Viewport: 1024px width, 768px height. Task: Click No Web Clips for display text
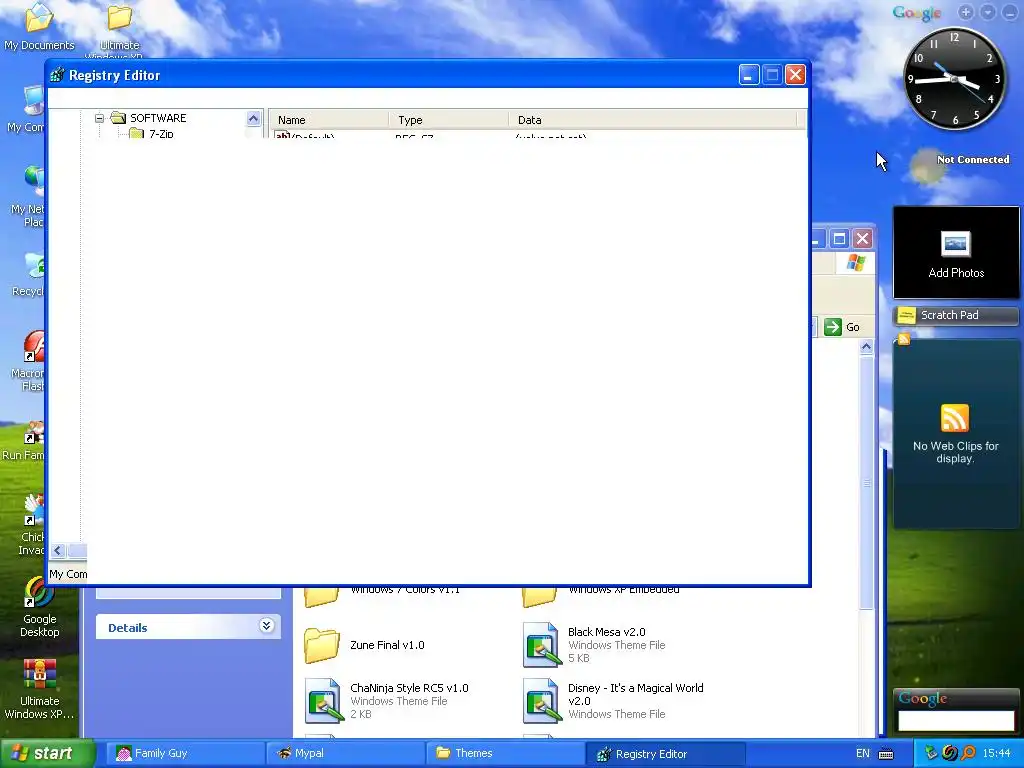click(x=956, y=452)
